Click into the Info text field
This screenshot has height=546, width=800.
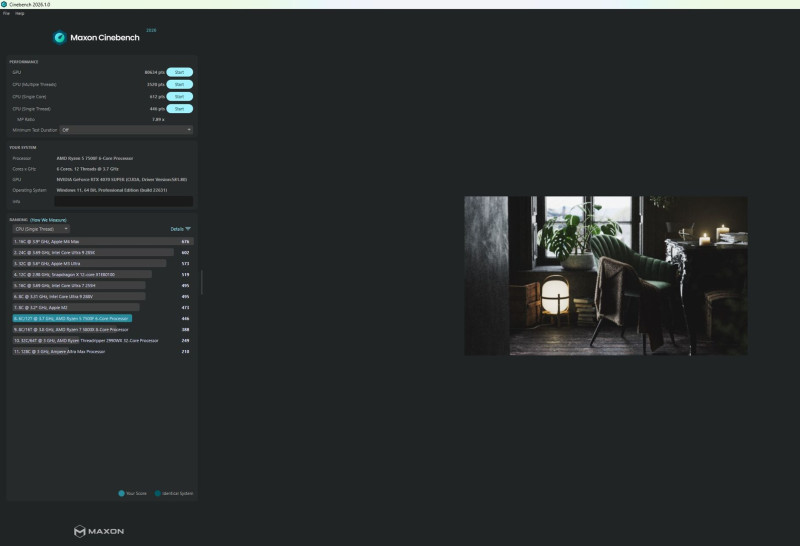[123, 202]
